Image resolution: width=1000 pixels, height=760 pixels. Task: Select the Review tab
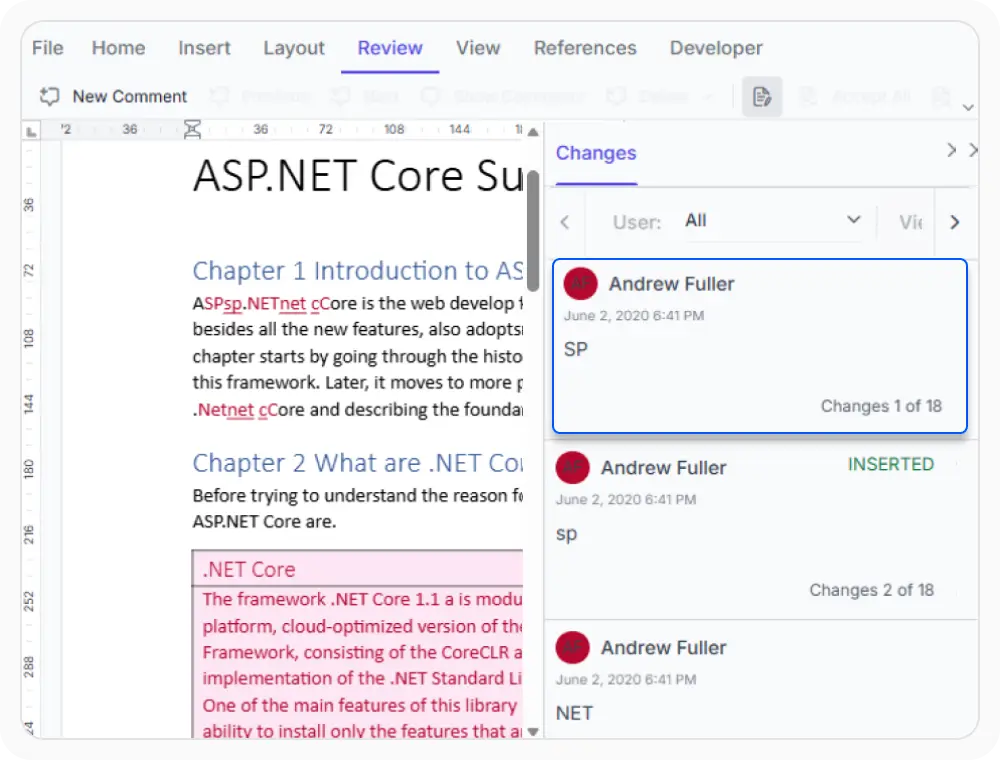tap(390, 48)
